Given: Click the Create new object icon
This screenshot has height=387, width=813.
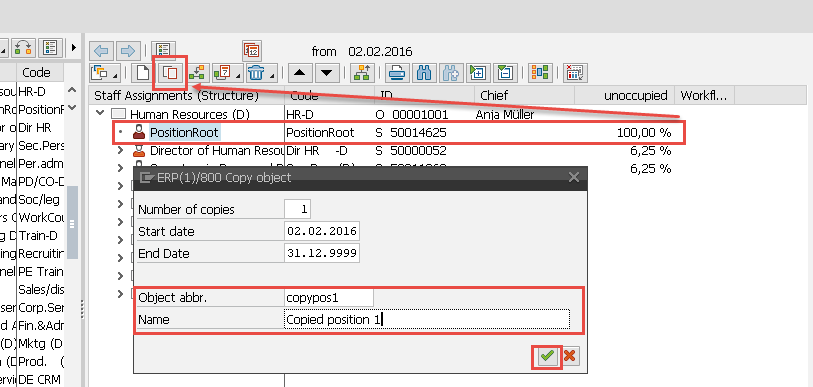Looking at the screenshot, I should point(142,73).
